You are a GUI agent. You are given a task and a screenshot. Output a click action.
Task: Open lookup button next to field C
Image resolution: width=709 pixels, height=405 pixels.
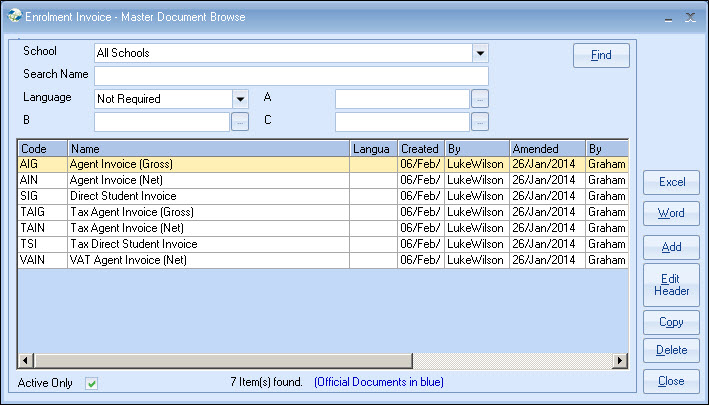480,122
